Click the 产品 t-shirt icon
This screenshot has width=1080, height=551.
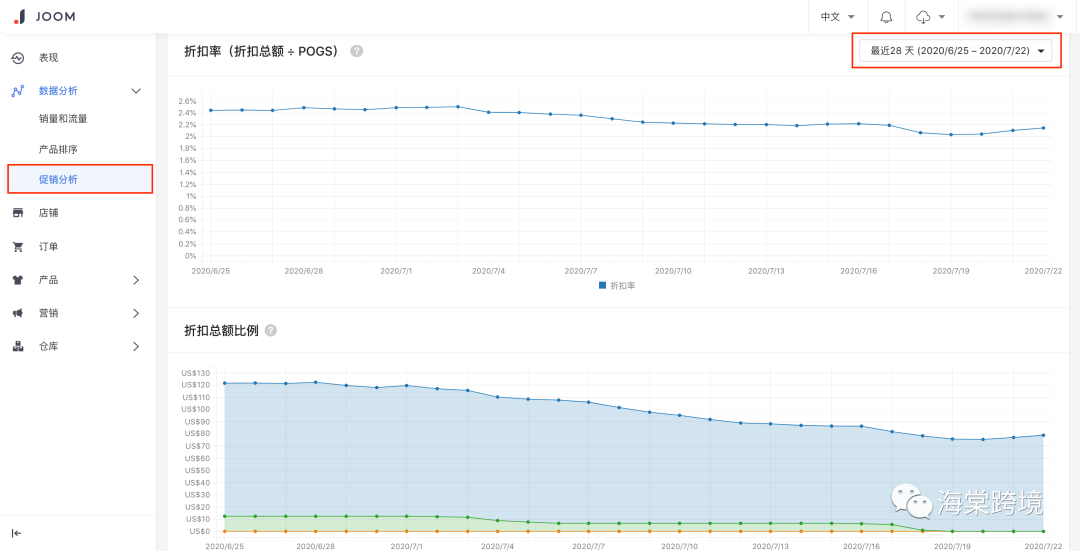click(x=19, y=280)
